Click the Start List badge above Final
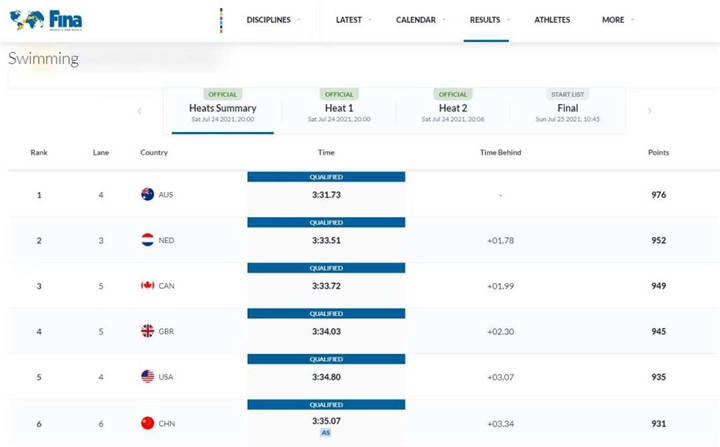The height and width of the screenshot is (447, 720). point(568,94)
